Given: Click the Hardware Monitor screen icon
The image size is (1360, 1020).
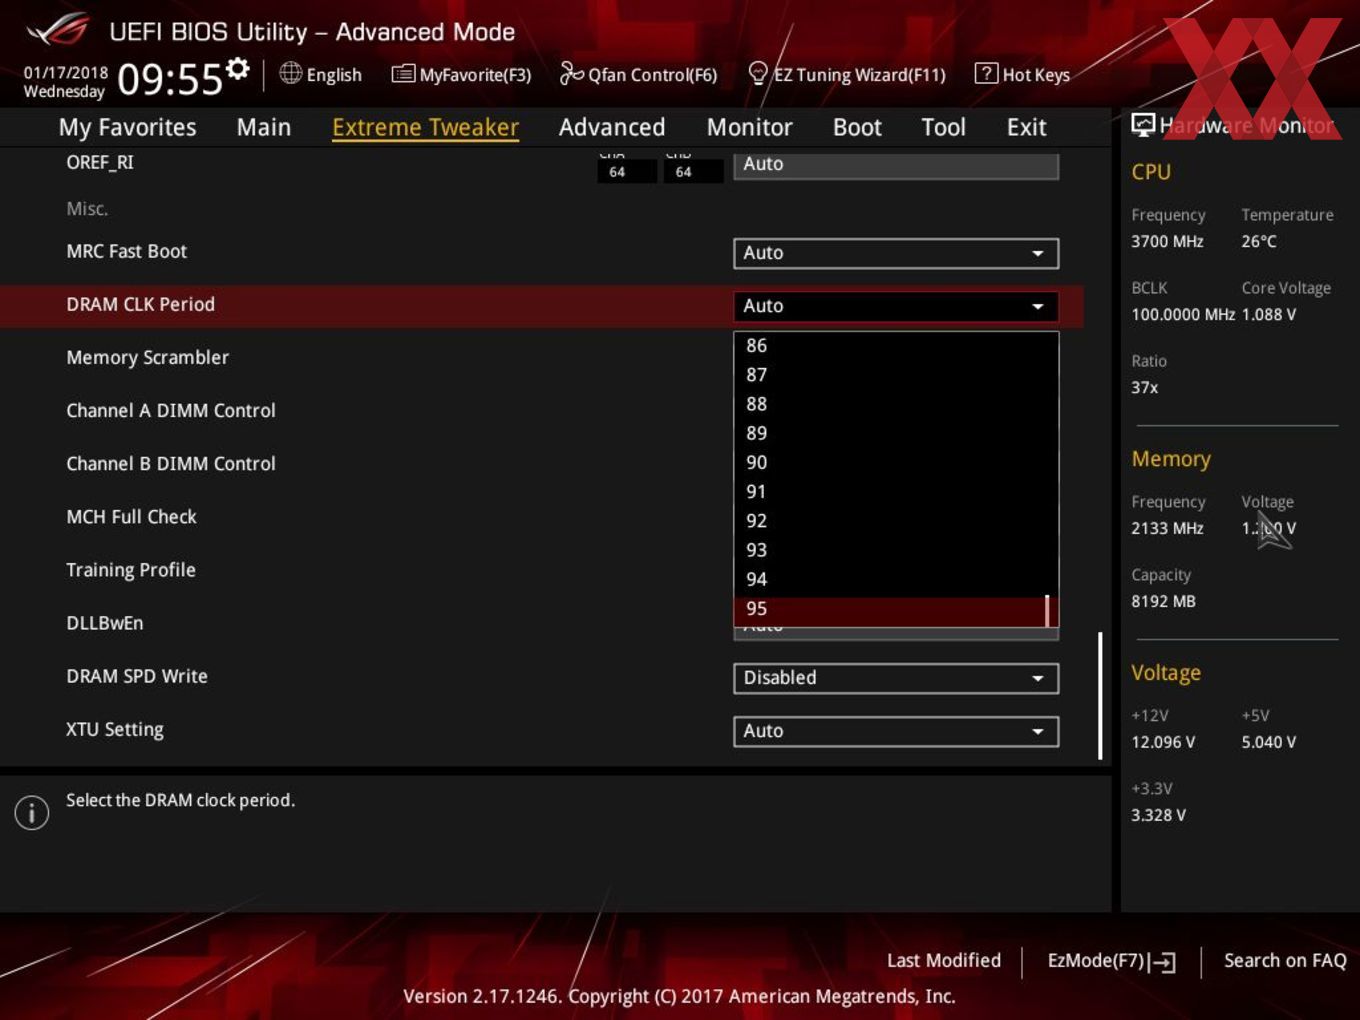Looking at the screenshot, I should point(1143,125).
